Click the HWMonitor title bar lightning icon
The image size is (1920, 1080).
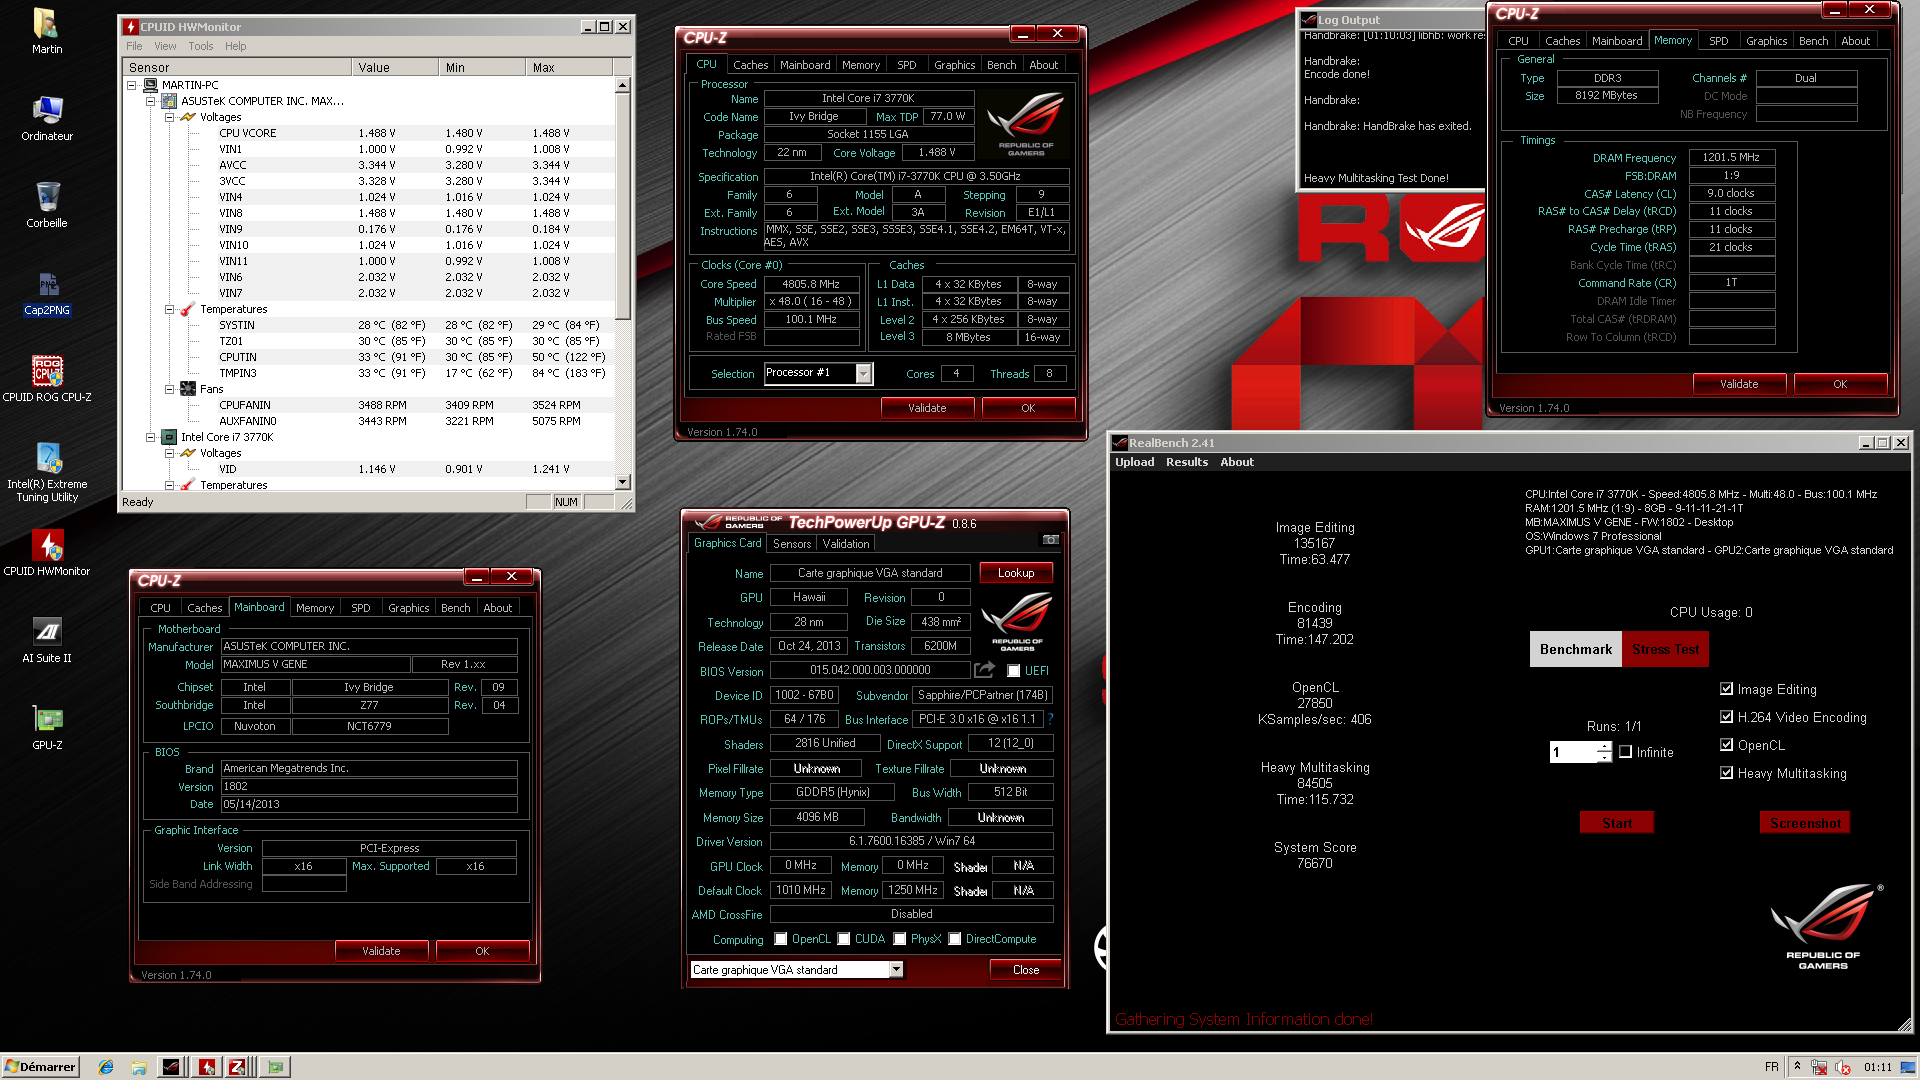[130, 27]
